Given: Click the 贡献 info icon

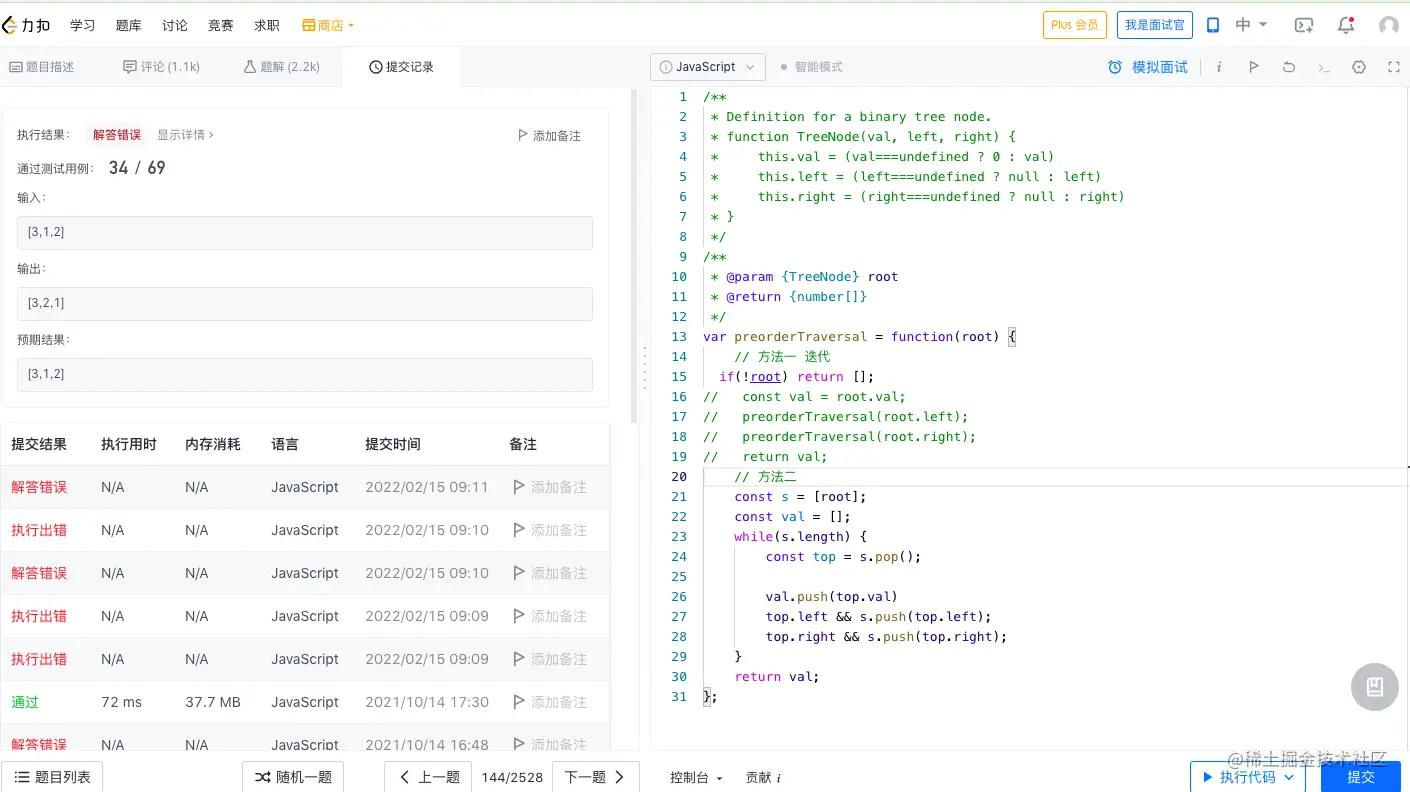Looking at the screenshot, I should click(x=779, y=777).
